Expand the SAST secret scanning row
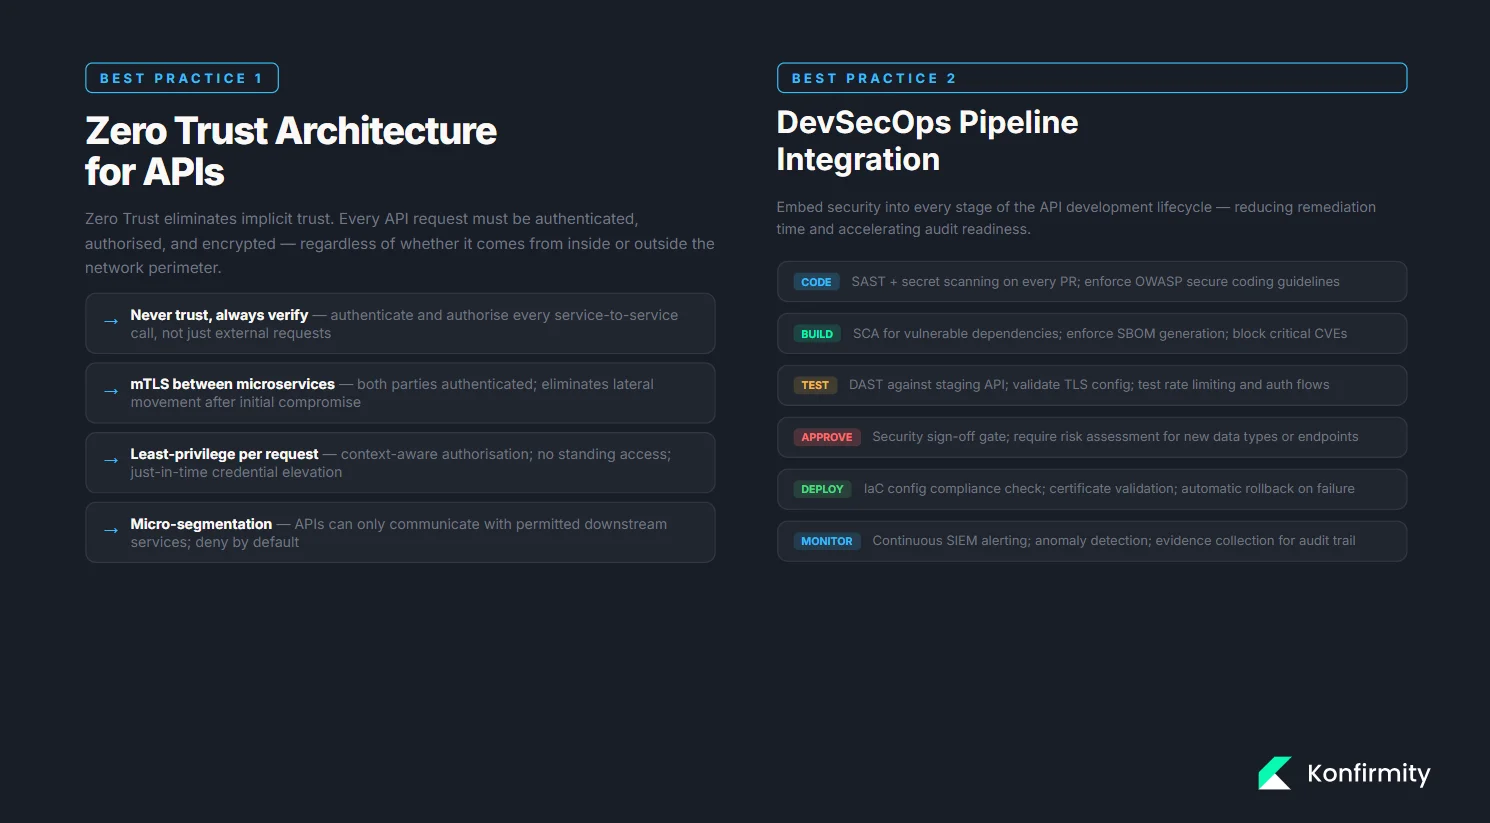The image size is (1490, 823). (1091, 281)
